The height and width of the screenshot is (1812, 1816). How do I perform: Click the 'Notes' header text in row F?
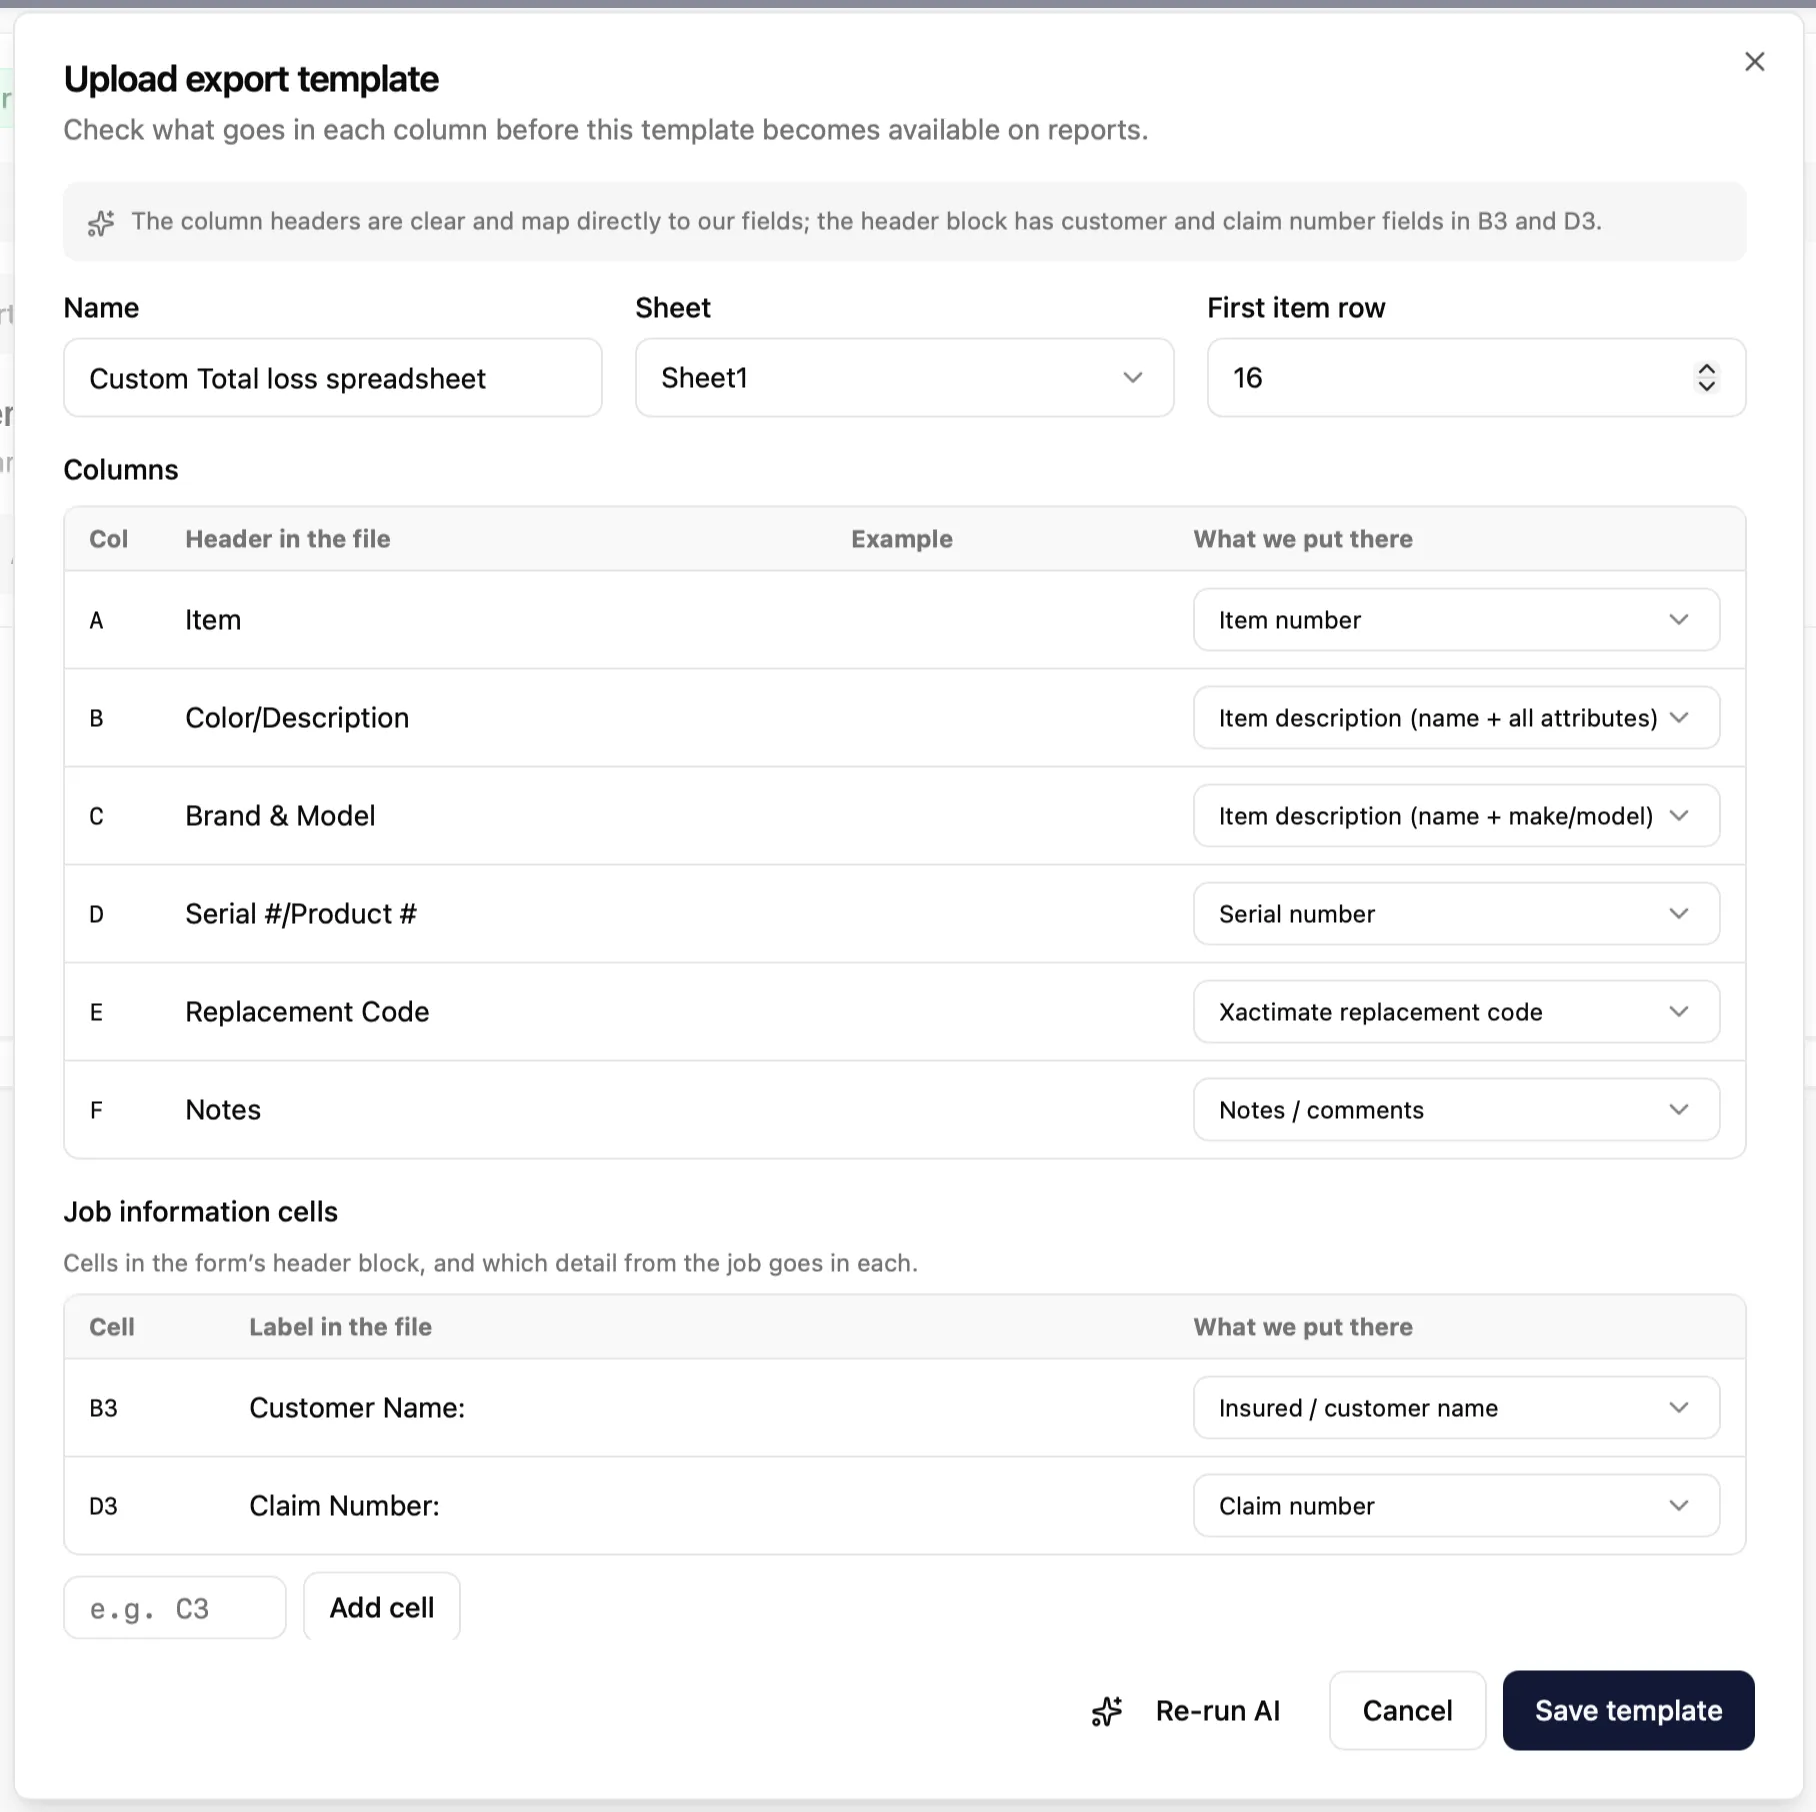click(223, 1110)
